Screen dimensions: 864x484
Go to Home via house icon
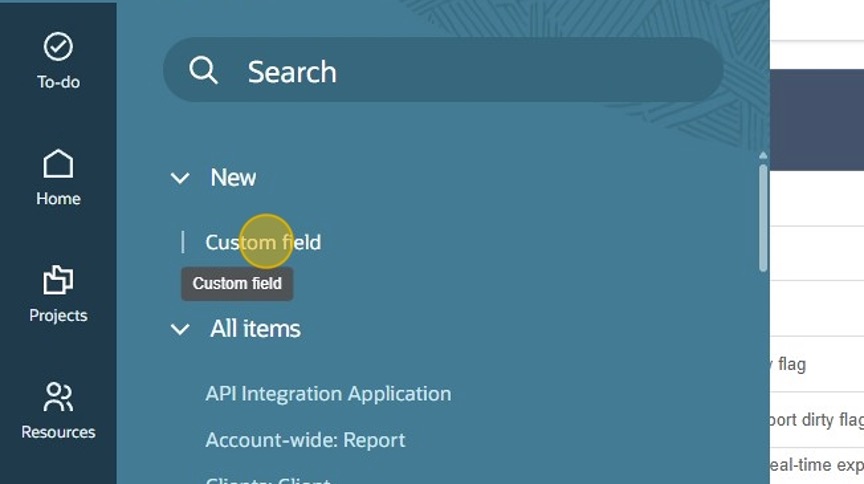(x=58, y=164)
